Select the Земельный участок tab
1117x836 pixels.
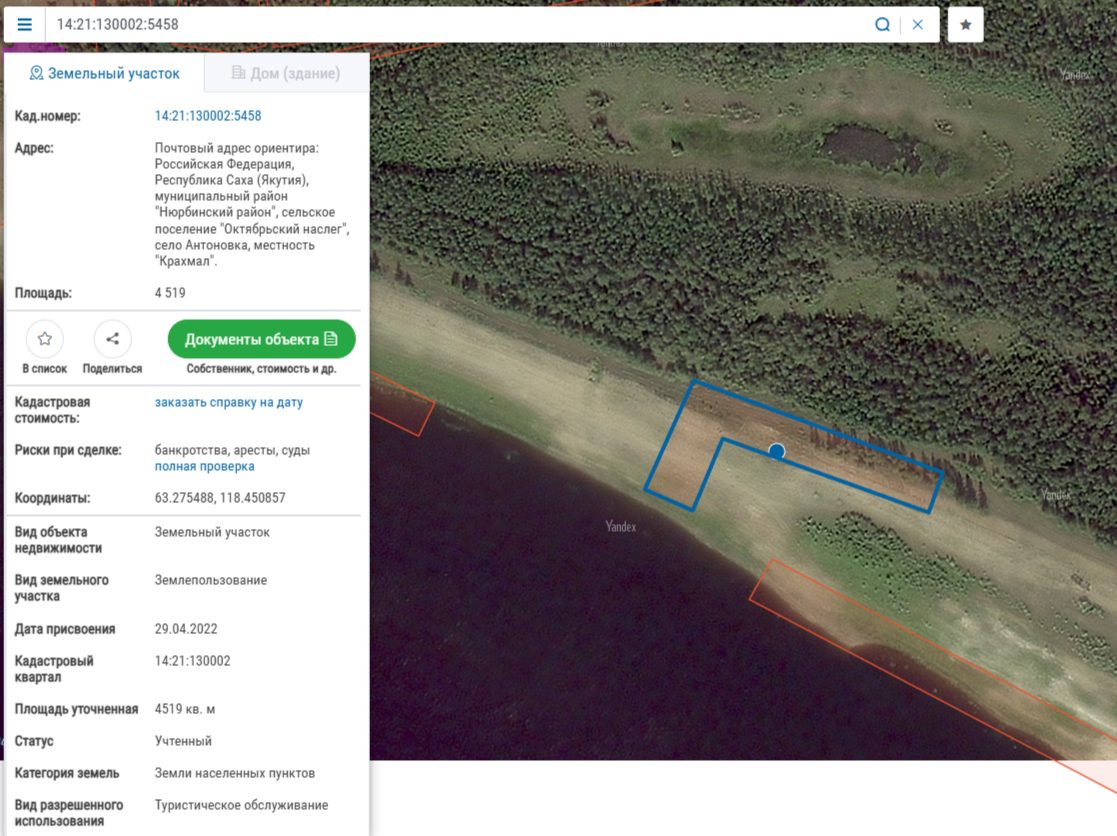(105, 73)
